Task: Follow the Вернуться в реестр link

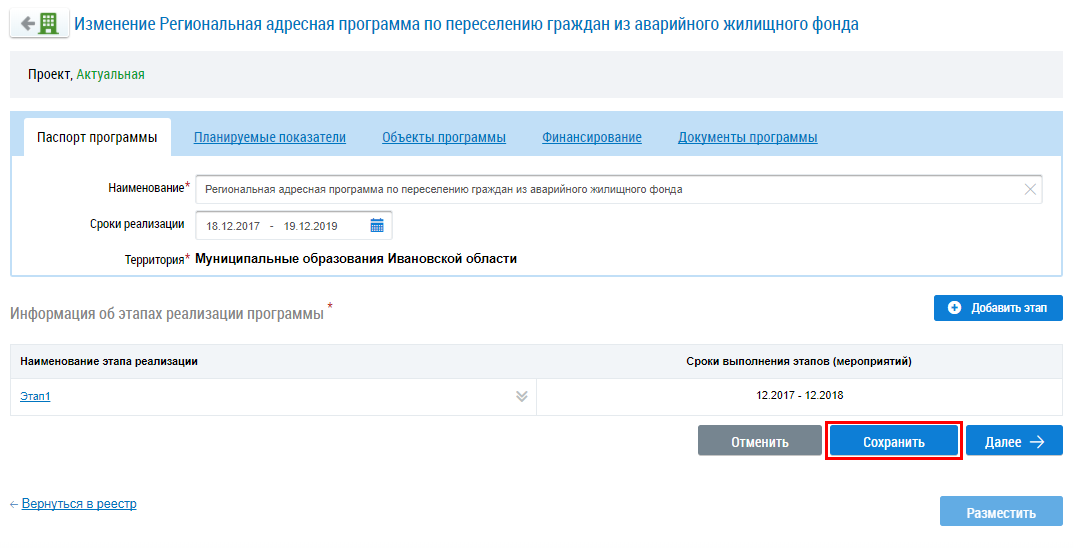Action: 79,504
